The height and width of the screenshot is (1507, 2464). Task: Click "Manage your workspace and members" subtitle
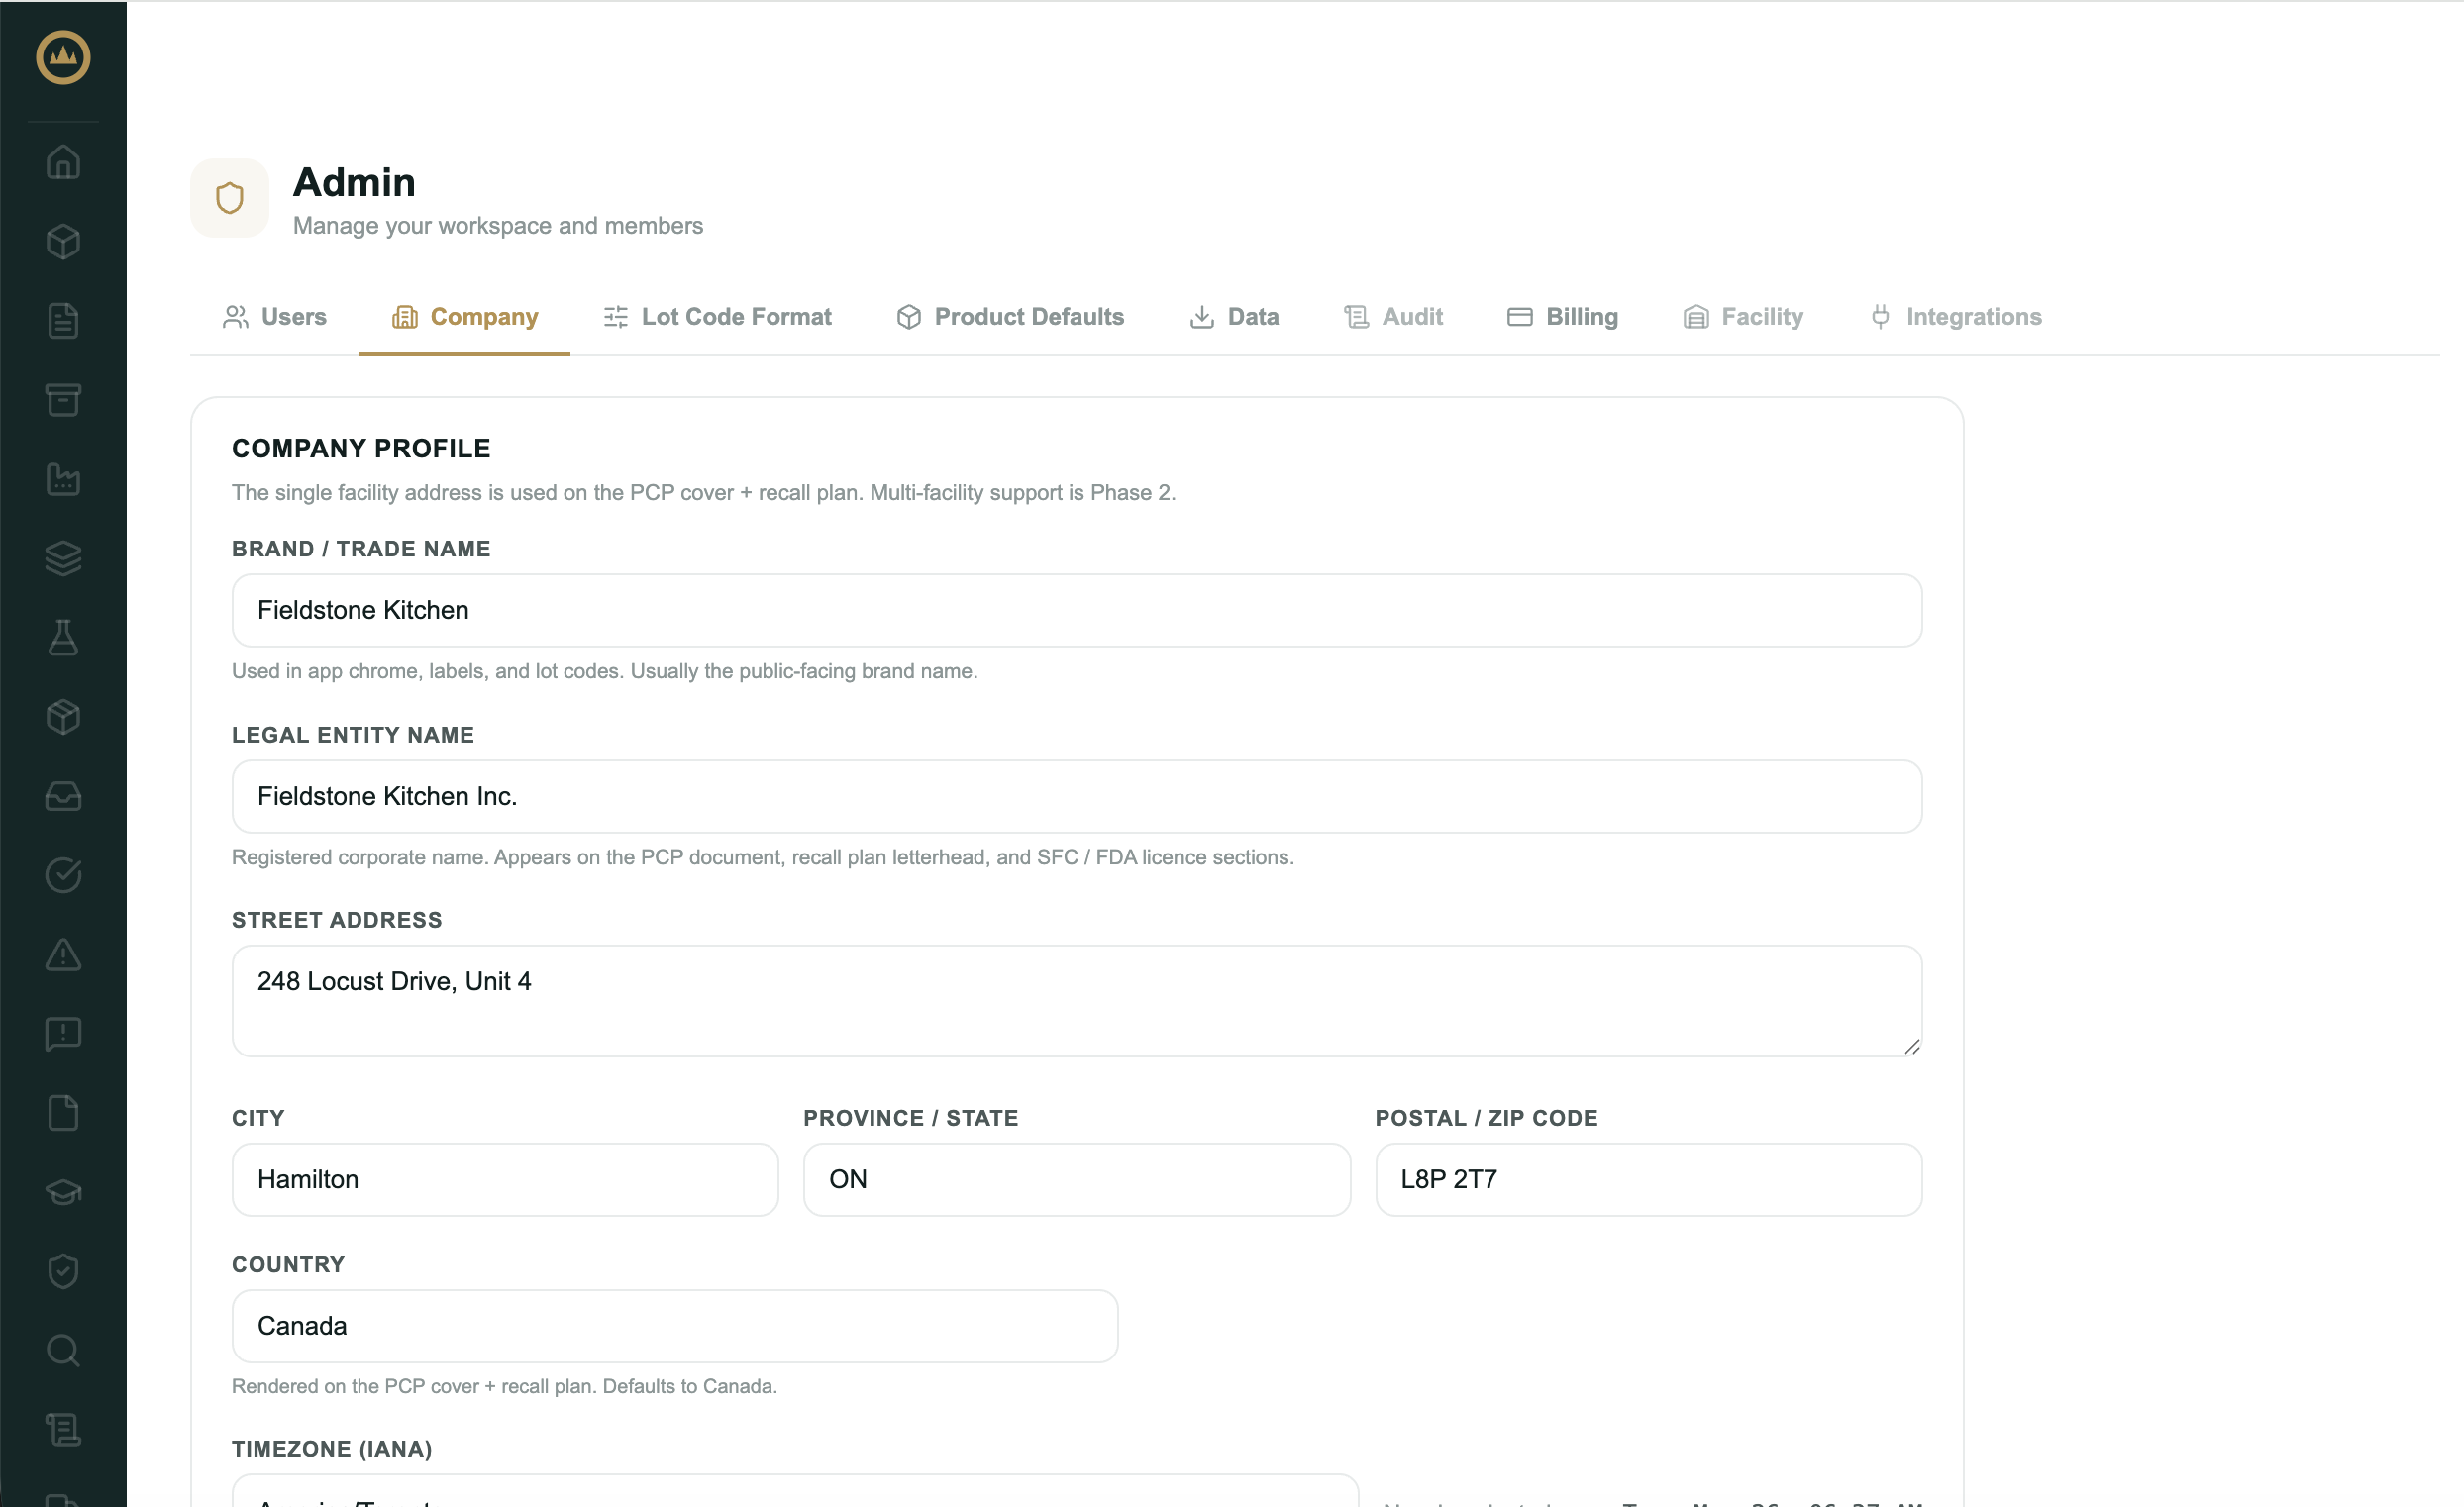pyautogui.click(x=498, y=226)
